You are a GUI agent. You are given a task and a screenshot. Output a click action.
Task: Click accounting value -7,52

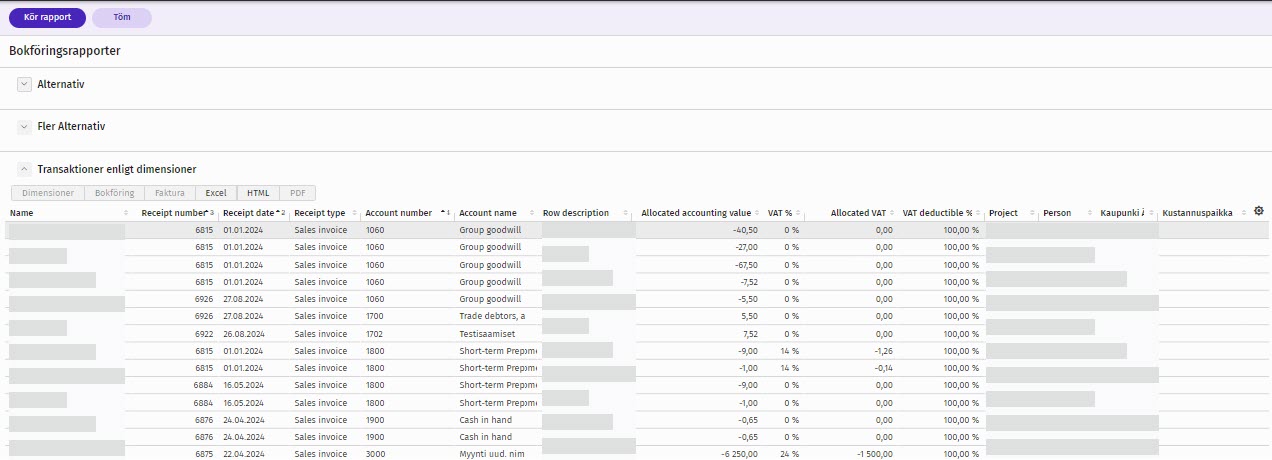(x=747, y=282)
